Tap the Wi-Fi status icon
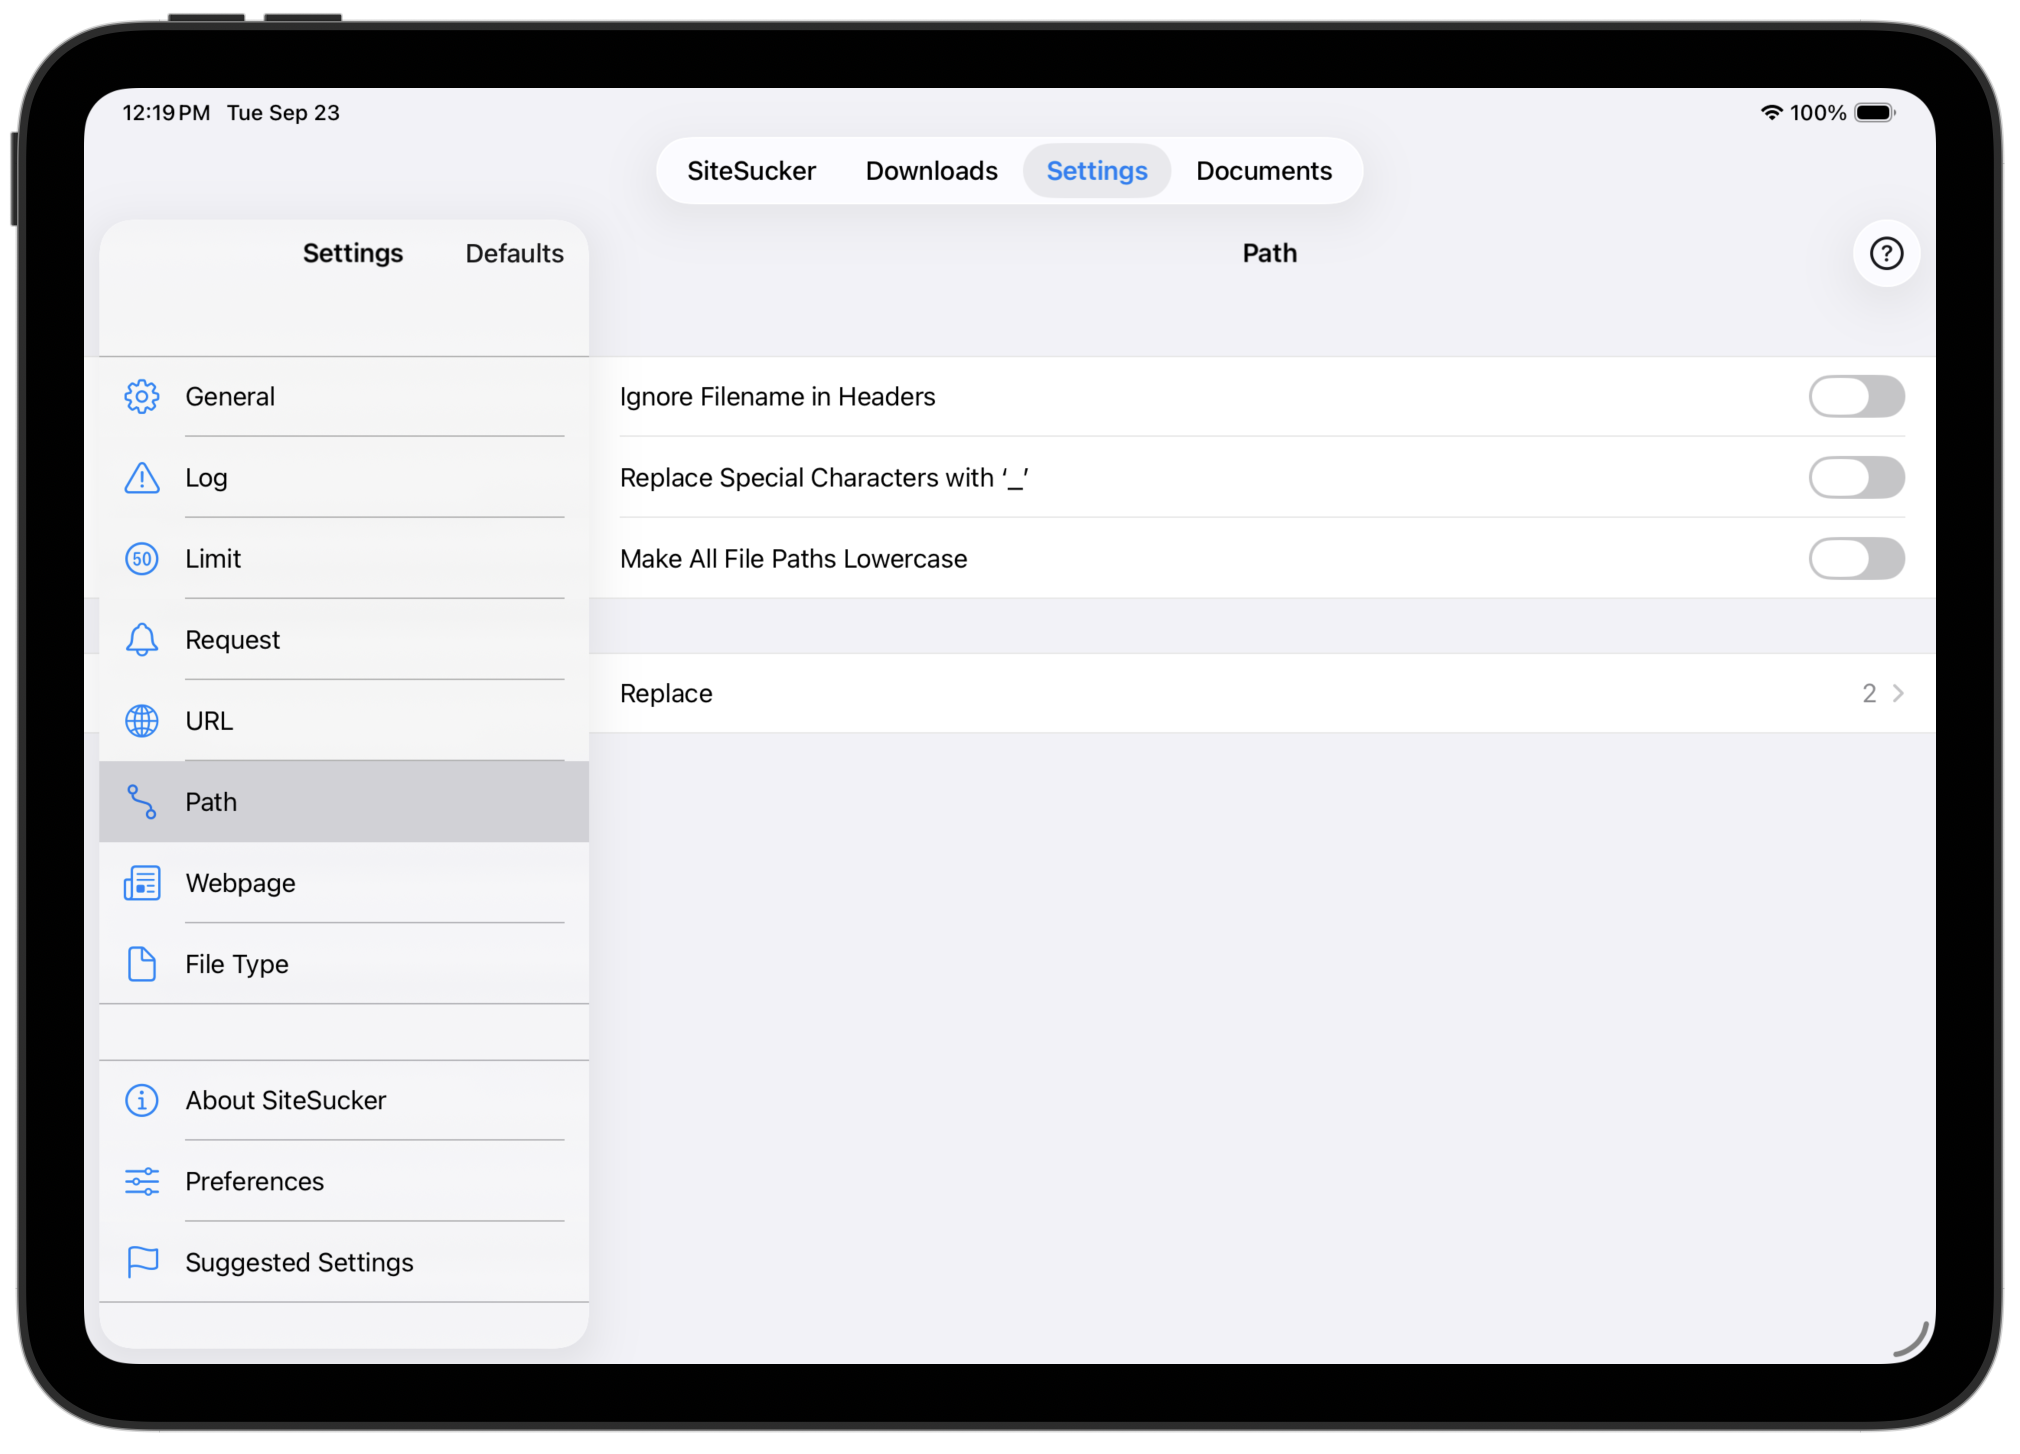The width and height of the screenshot is (2020, 1454). [x=1771, y=113]
